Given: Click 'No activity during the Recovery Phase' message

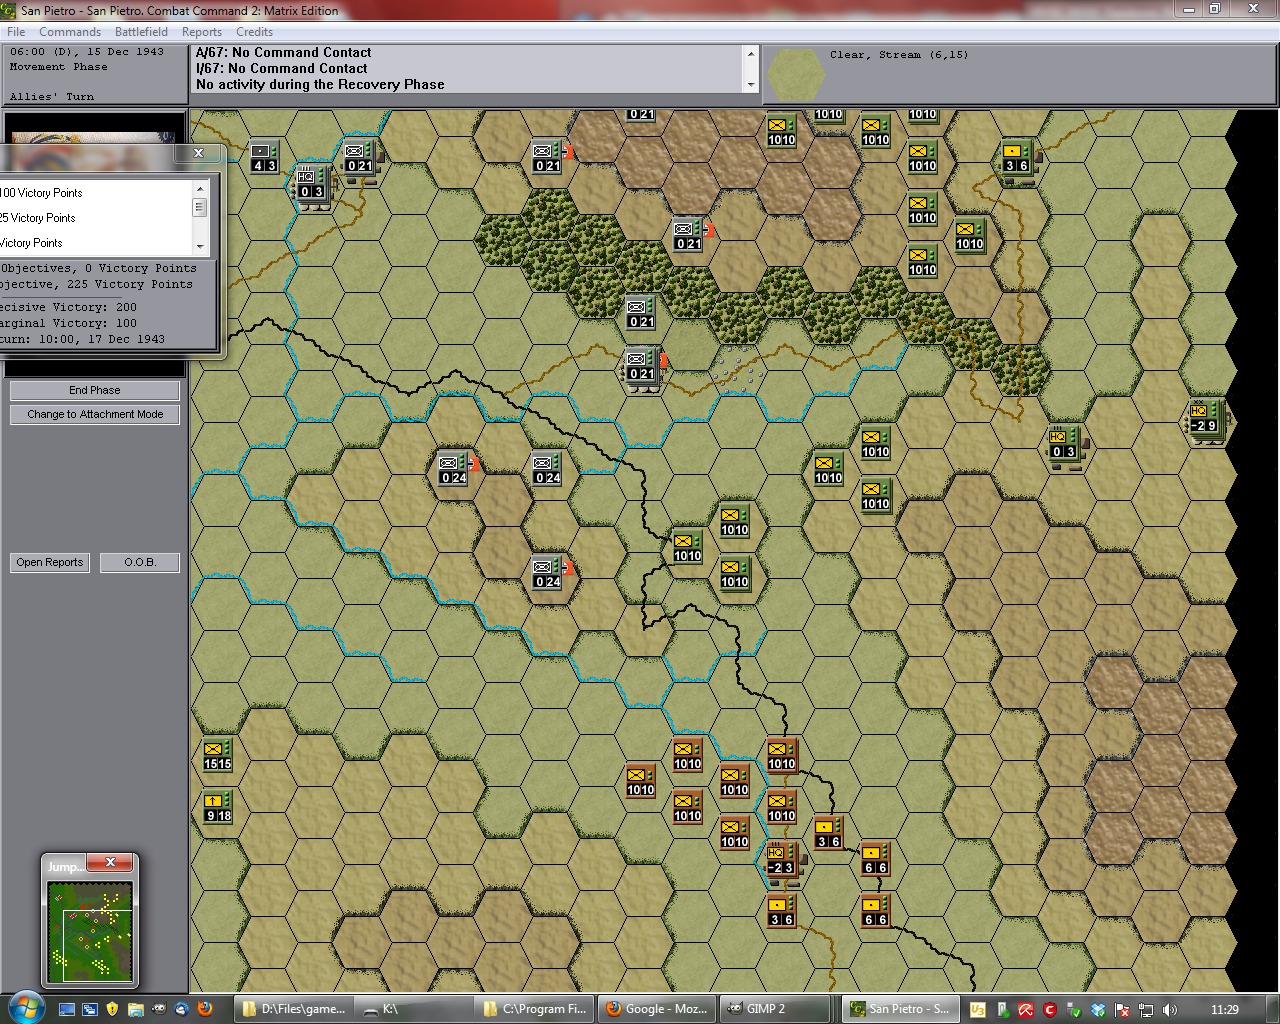Looking at the screenshot, I should 320,85.
